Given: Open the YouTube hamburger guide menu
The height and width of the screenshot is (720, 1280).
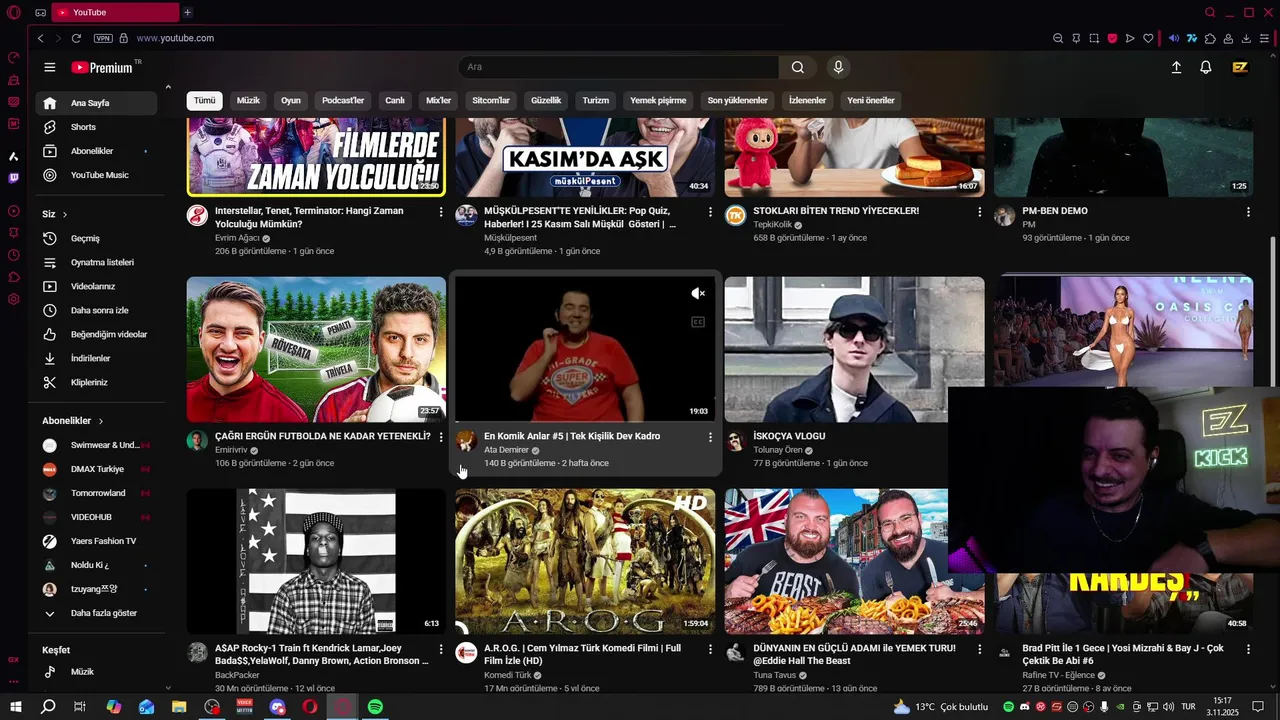Looking at the screenshot, I should (x=50, y=67).
